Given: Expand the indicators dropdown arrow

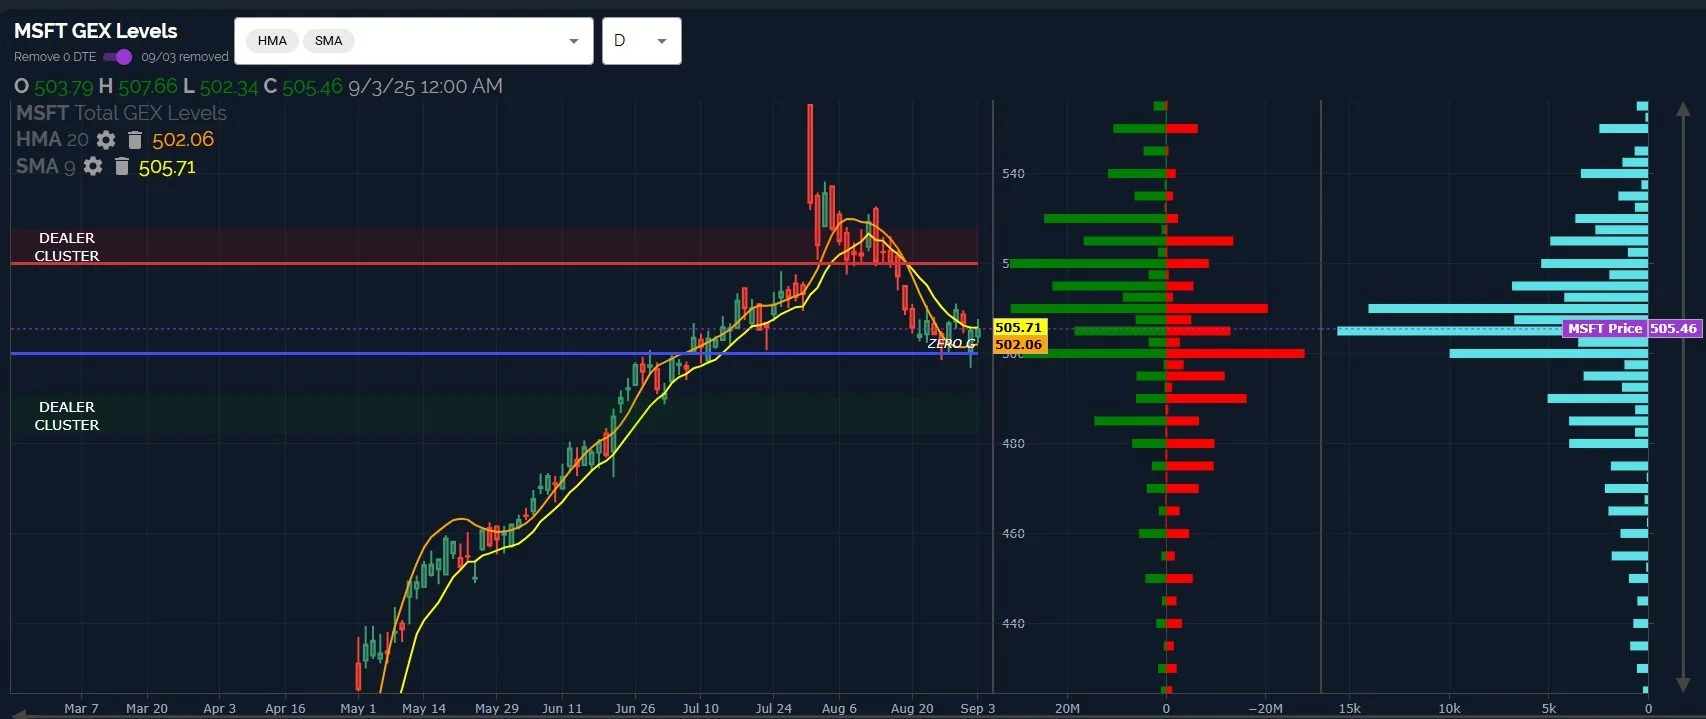Looking at the screenshot, I should (x=574, y=41).
